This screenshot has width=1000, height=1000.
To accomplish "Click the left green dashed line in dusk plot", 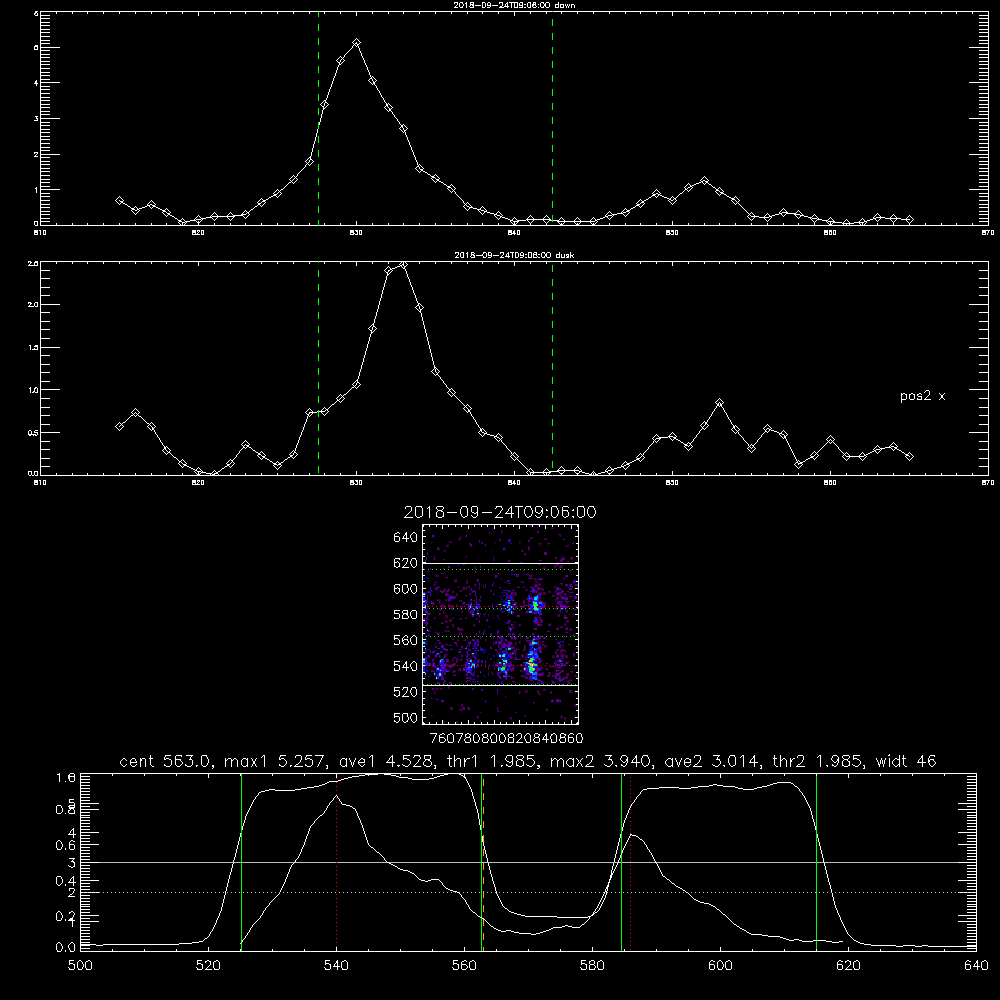I will [318, 368].
